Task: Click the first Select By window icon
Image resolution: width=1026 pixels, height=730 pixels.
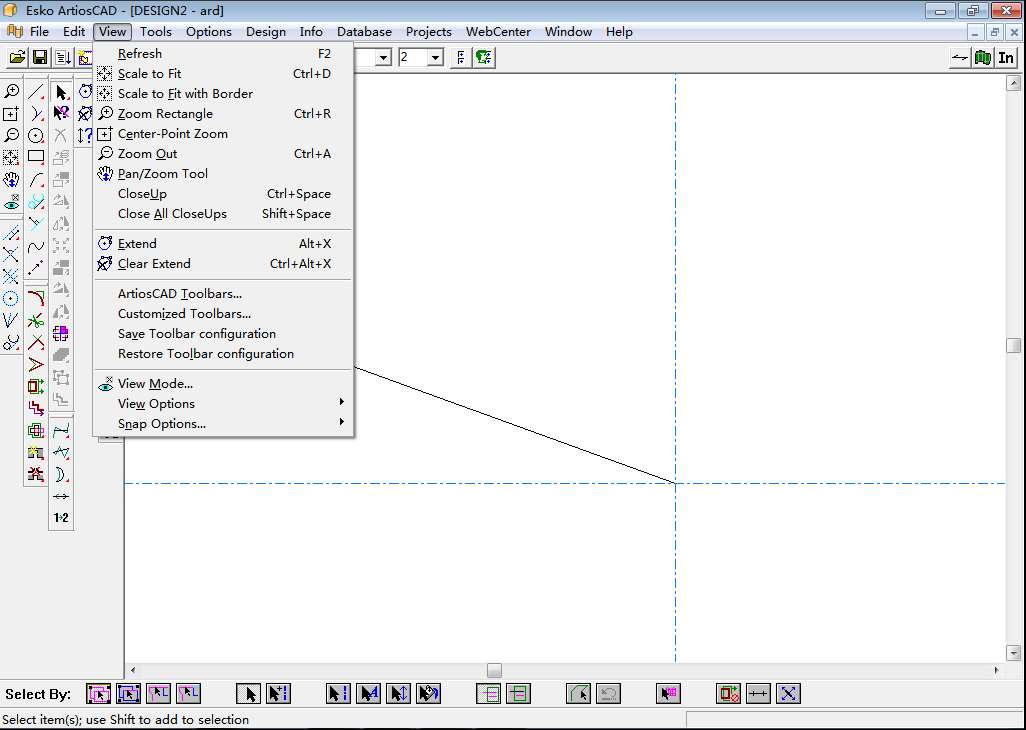Action: click(98, 693)
